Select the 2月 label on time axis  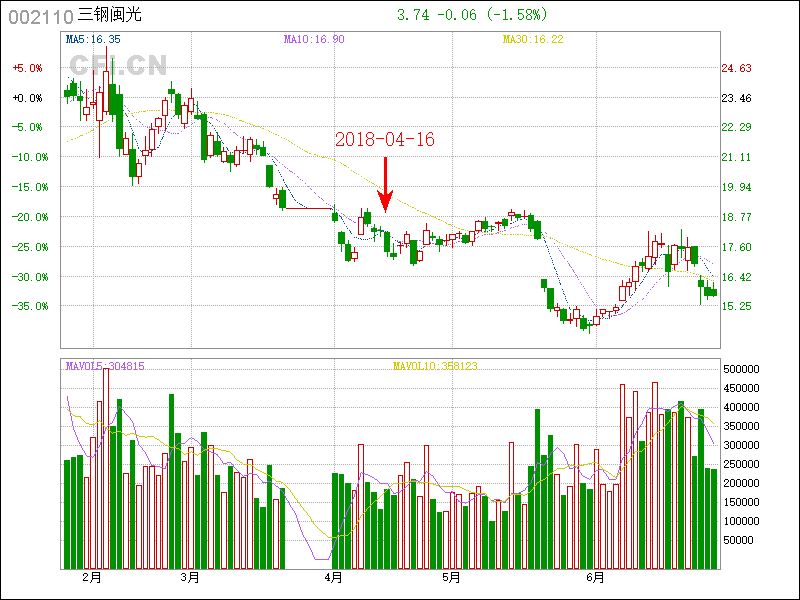coord(92,578)
